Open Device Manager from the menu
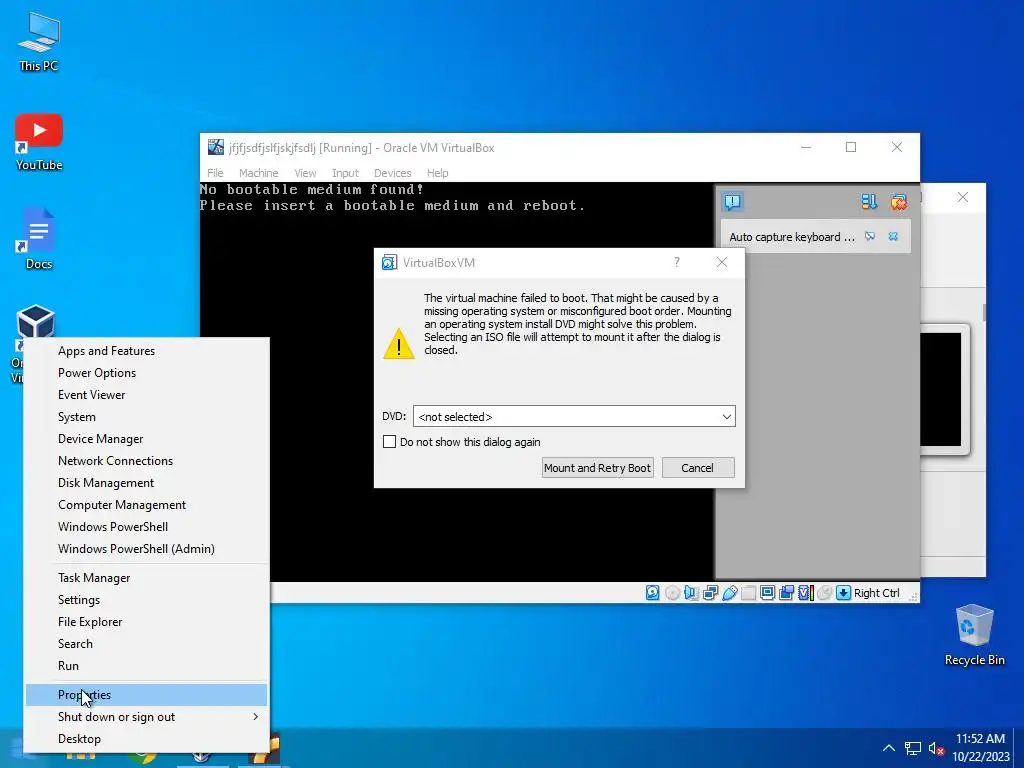The height and width of the screenshot is (768, 1024). [146, 439]
